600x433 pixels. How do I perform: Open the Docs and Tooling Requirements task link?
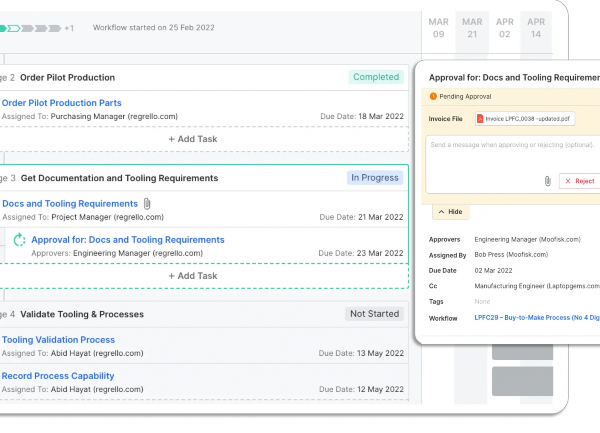point(70,203)
